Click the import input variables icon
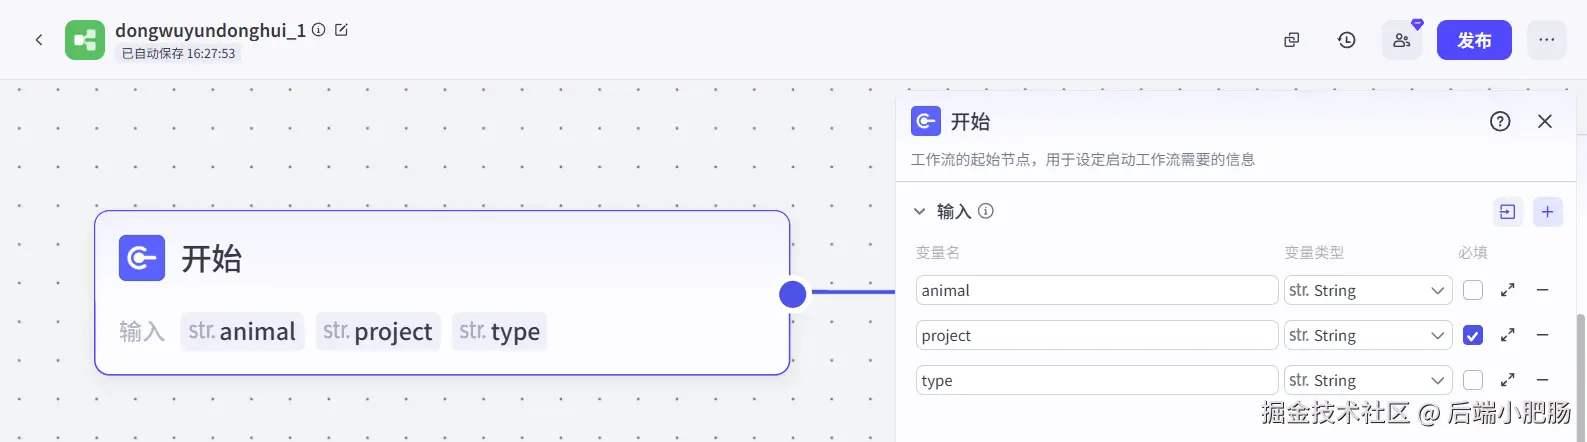The height and width of the screenshot is (442, 1587). 1507,212
